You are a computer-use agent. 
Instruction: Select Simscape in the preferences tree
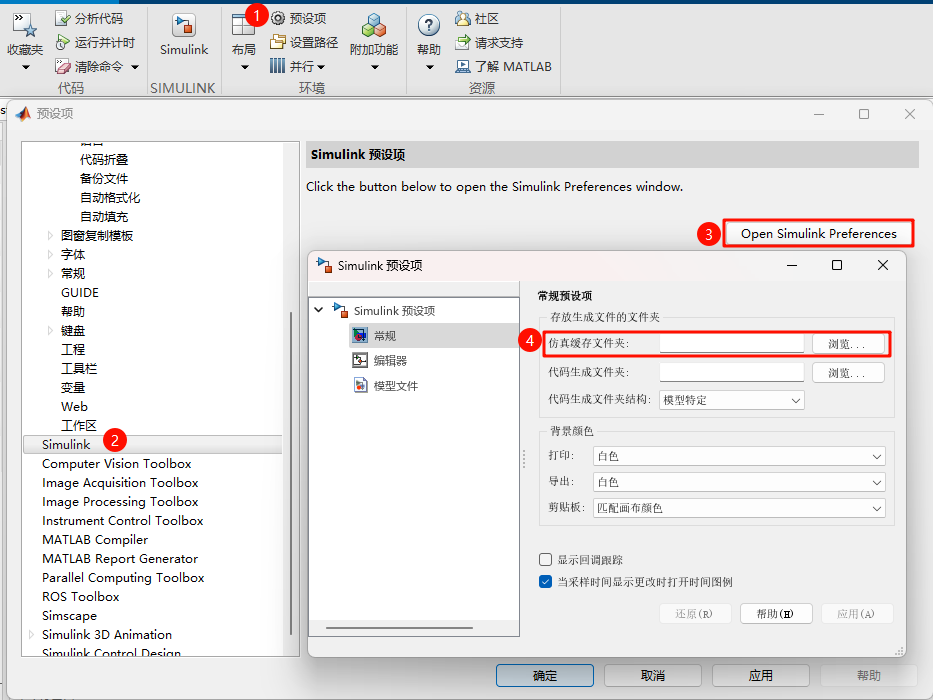point(69,615)
